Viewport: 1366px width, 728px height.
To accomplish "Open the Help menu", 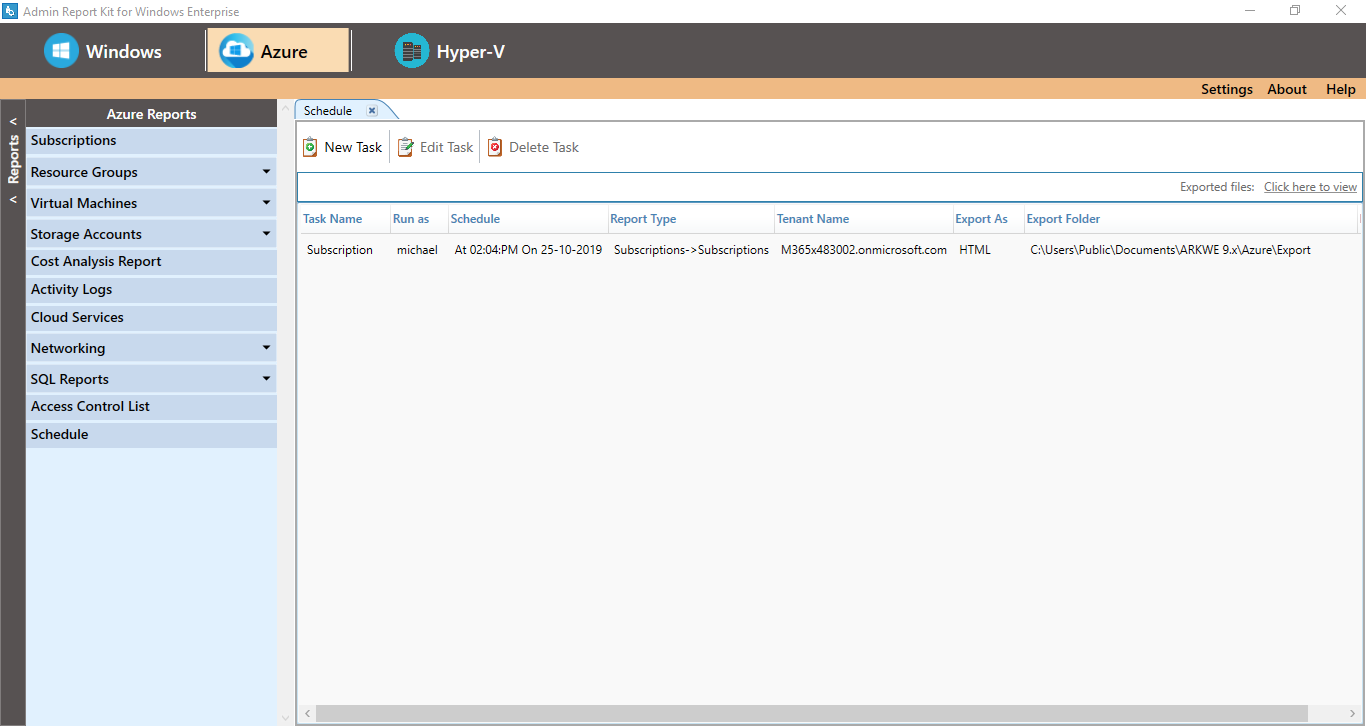I will (1341, 89).
